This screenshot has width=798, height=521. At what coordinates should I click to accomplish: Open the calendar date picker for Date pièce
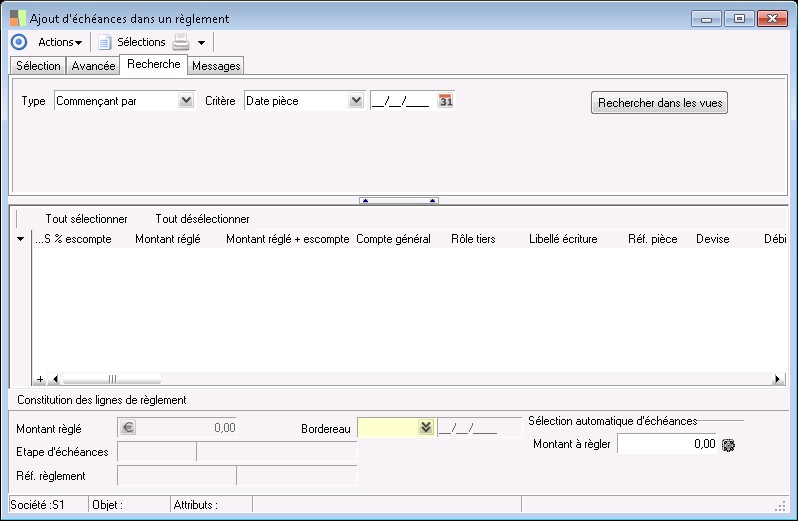[x=446, y=100]
